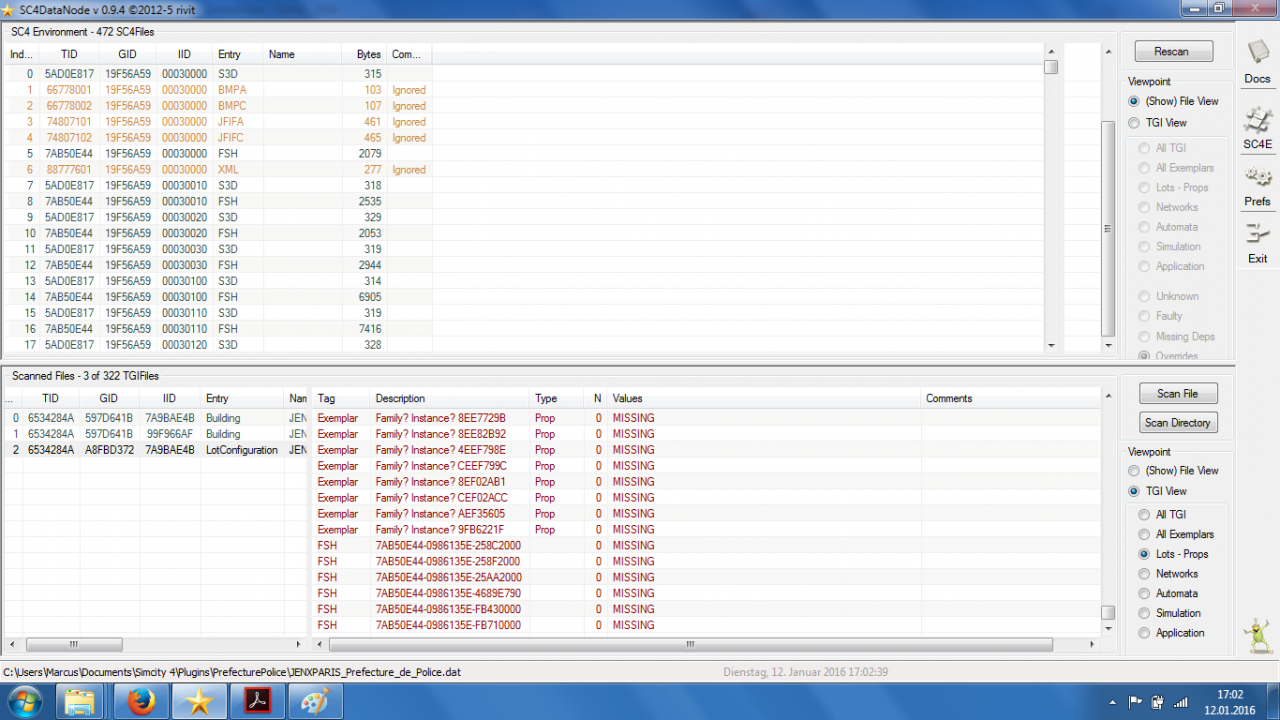Click the green mascot figure icon
The height and width of the screenshot is (720, 1280).
[x=1256, y=635]
